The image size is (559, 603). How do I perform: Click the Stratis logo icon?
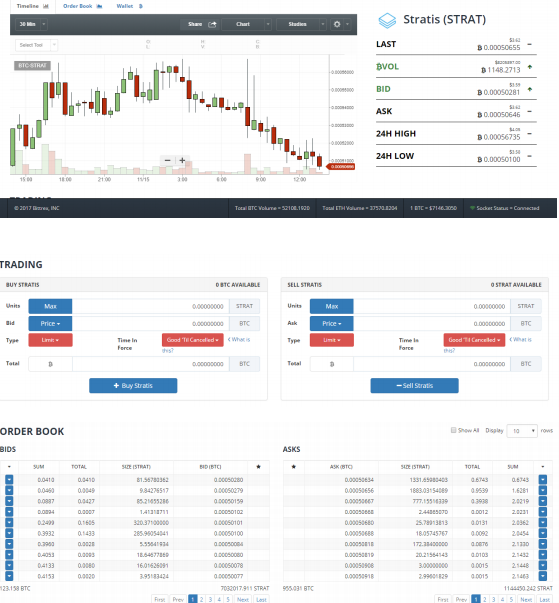point(387,20)
